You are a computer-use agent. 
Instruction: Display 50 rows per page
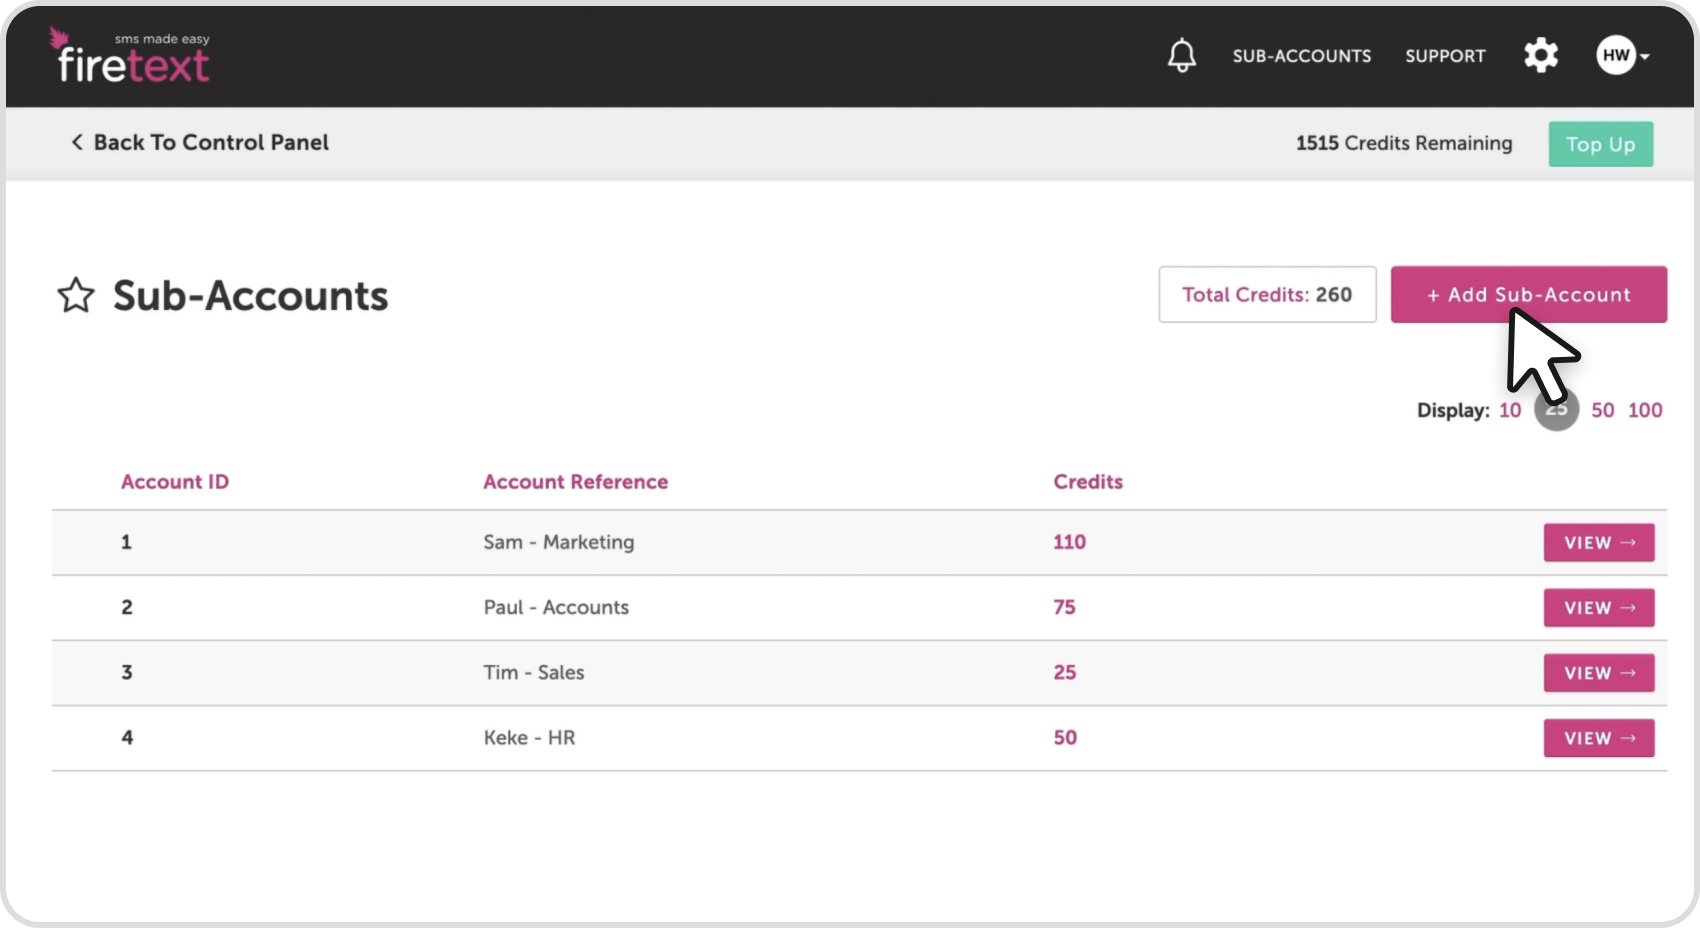point(1602,410)
